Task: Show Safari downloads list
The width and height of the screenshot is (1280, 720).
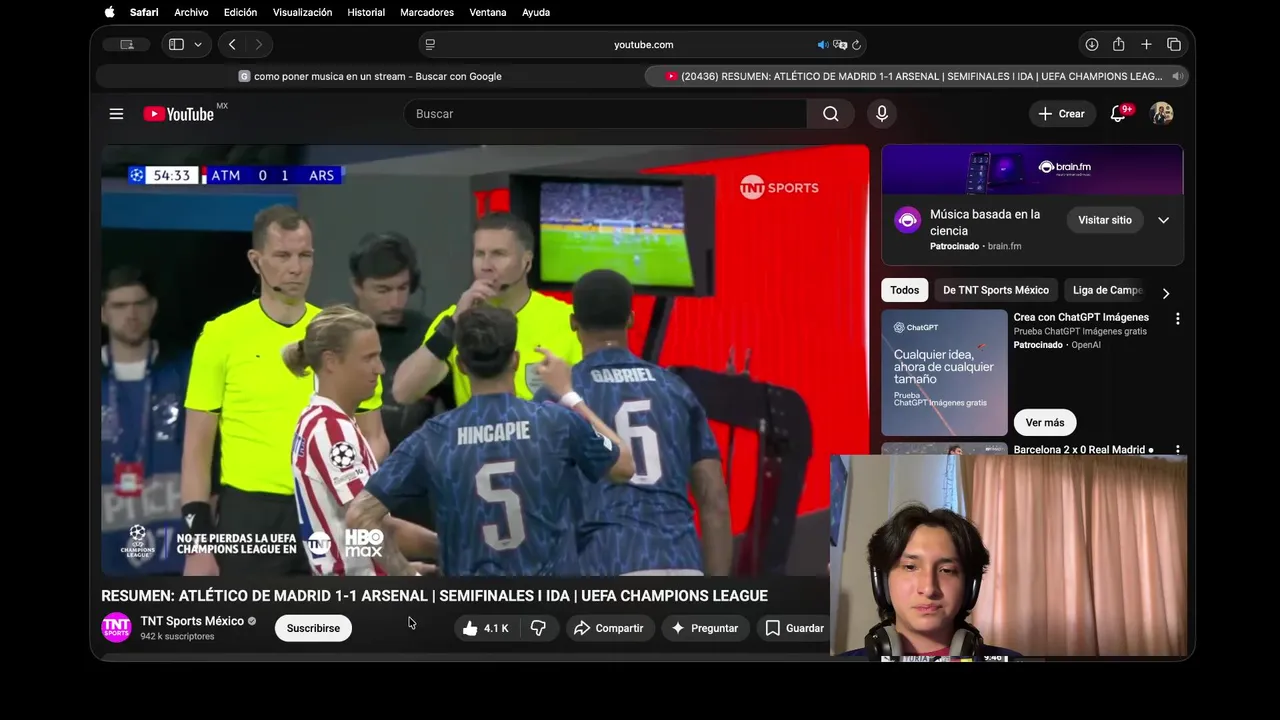Action: tap(1091, 45)
